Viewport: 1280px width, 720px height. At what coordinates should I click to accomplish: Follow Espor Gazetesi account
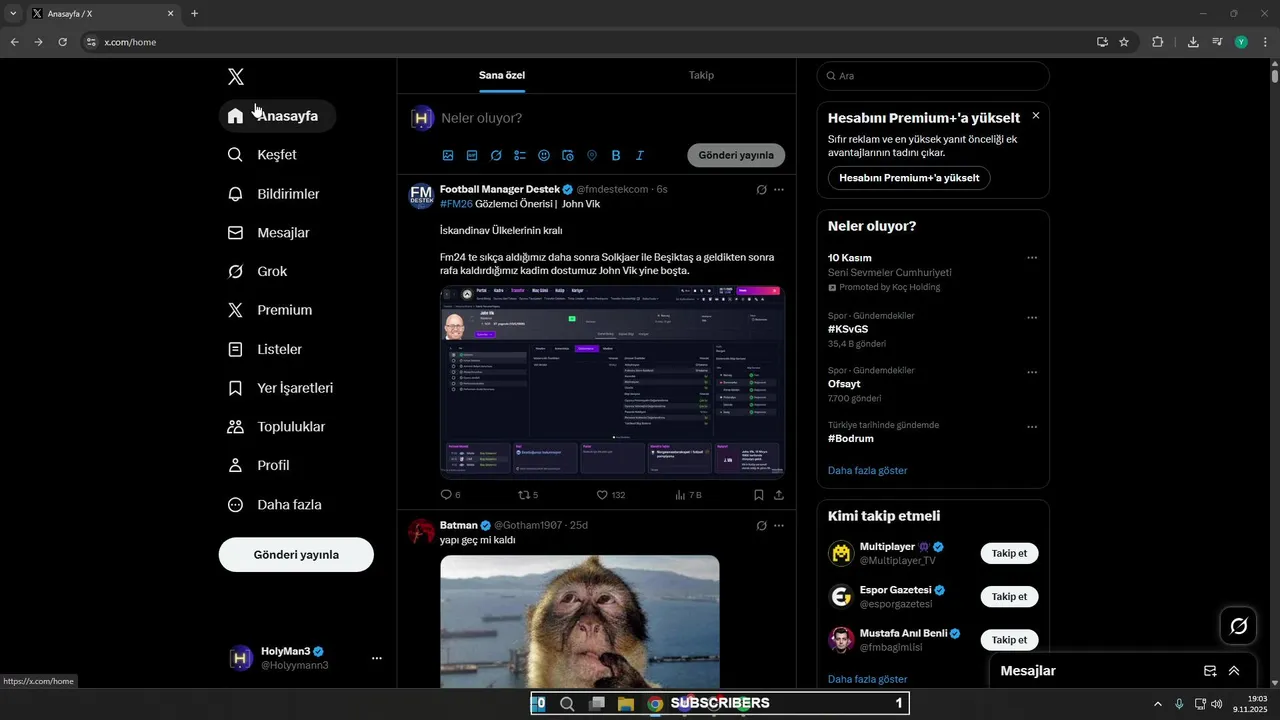point(1009,597)
